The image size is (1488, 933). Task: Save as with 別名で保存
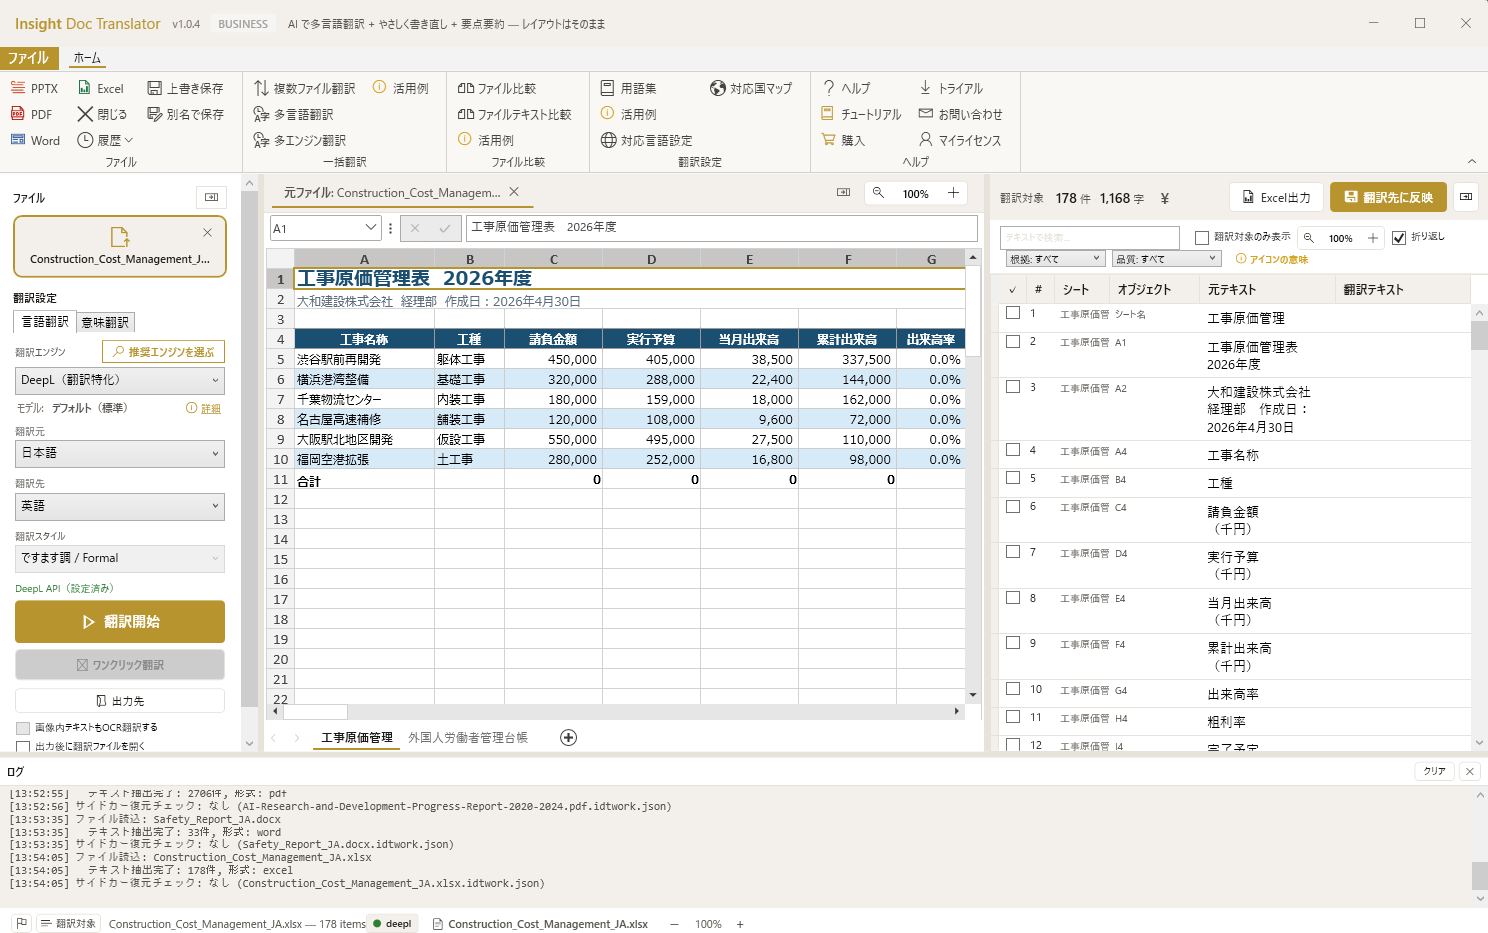click(x=185, y=114)
